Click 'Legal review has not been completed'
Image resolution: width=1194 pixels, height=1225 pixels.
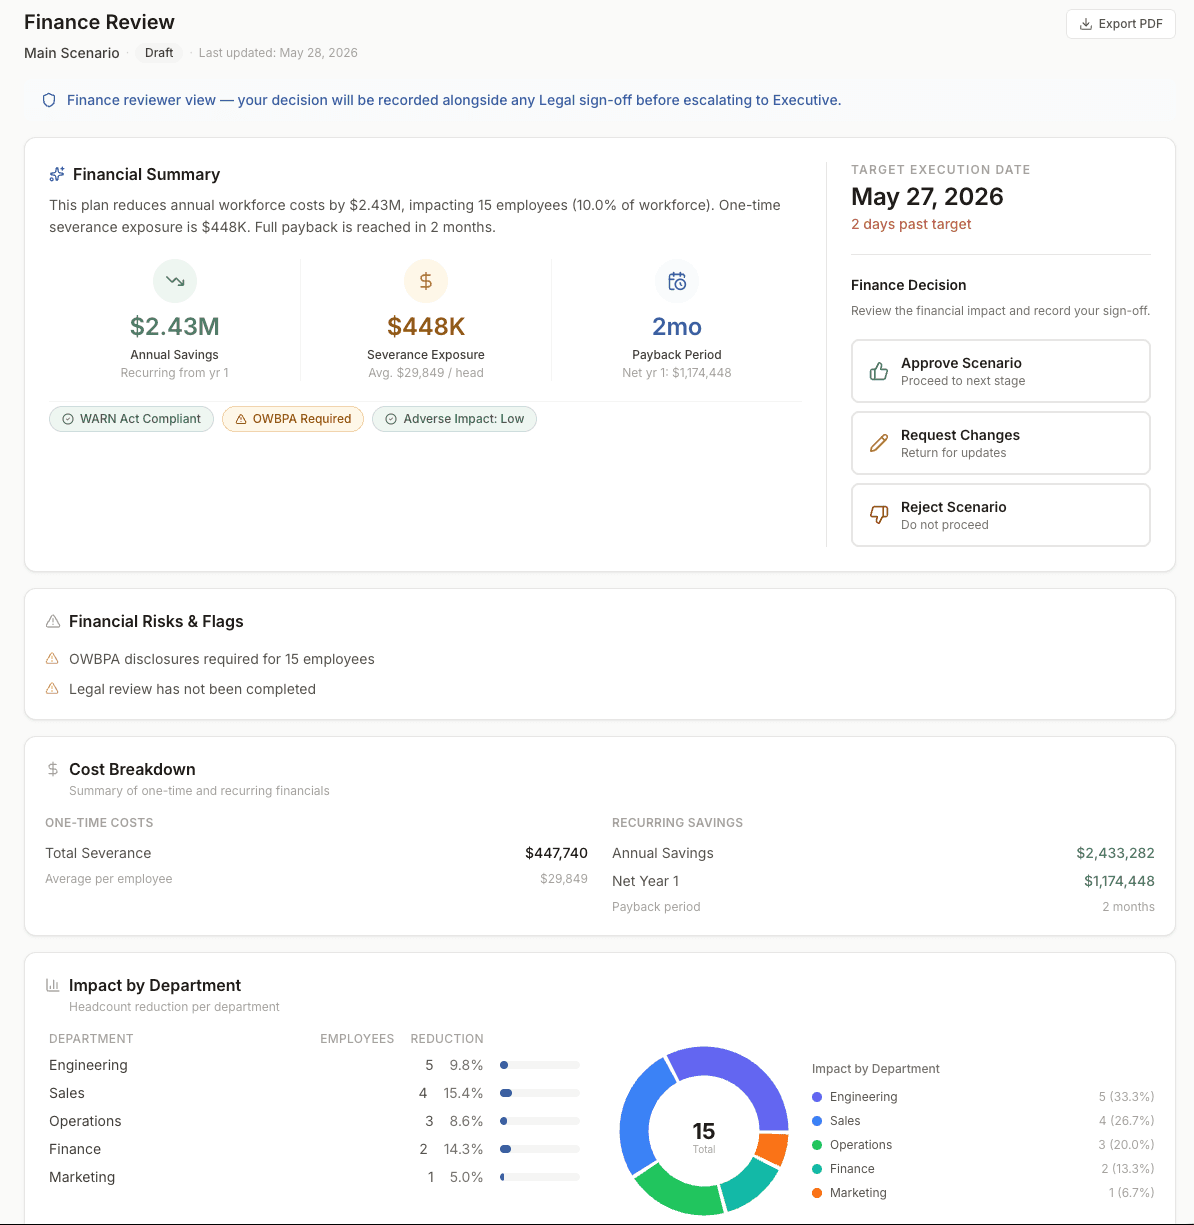point(192,689)
